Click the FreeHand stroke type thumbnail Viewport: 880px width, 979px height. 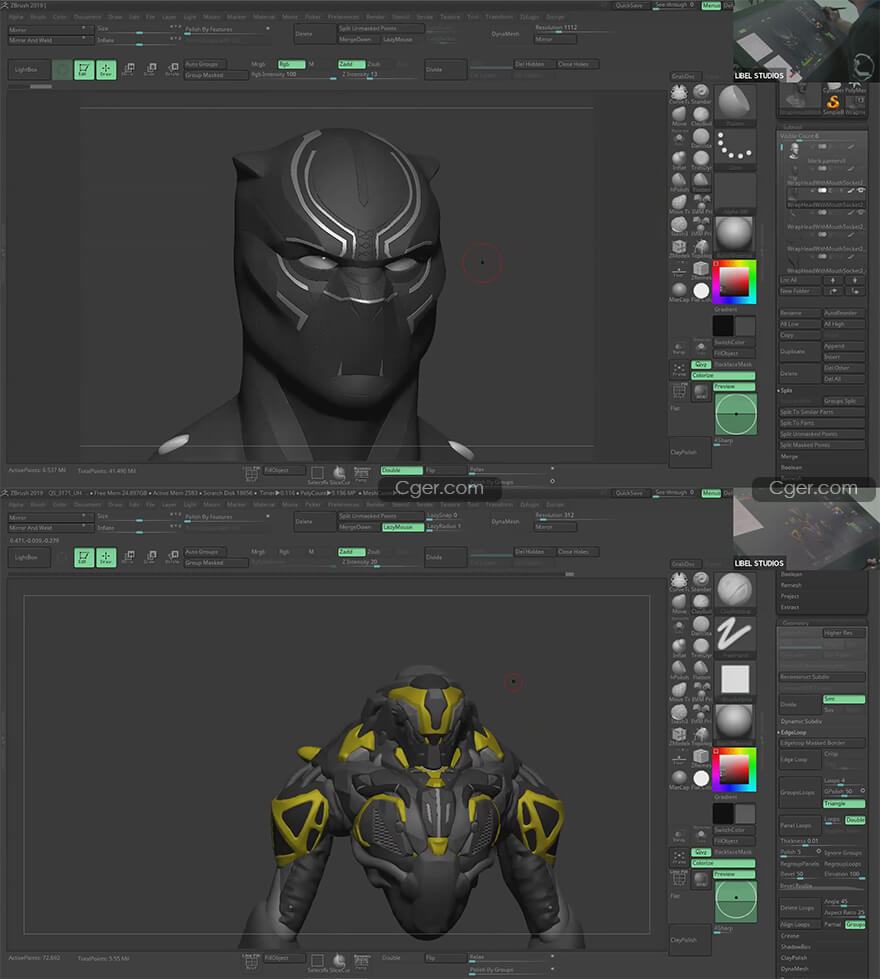click(x=736, y=634)
